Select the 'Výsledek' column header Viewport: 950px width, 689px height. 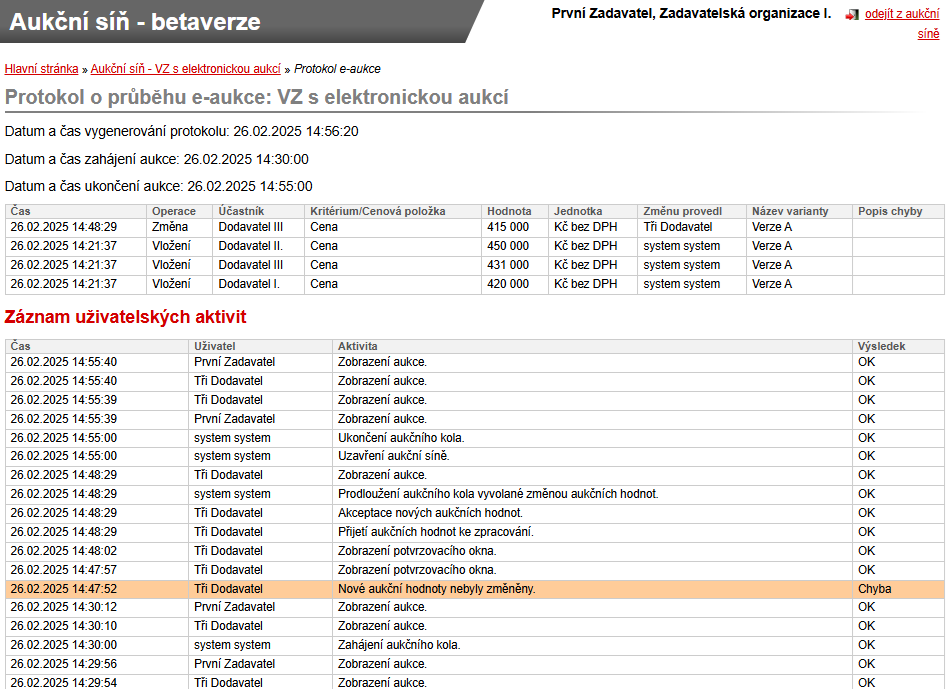881,346
